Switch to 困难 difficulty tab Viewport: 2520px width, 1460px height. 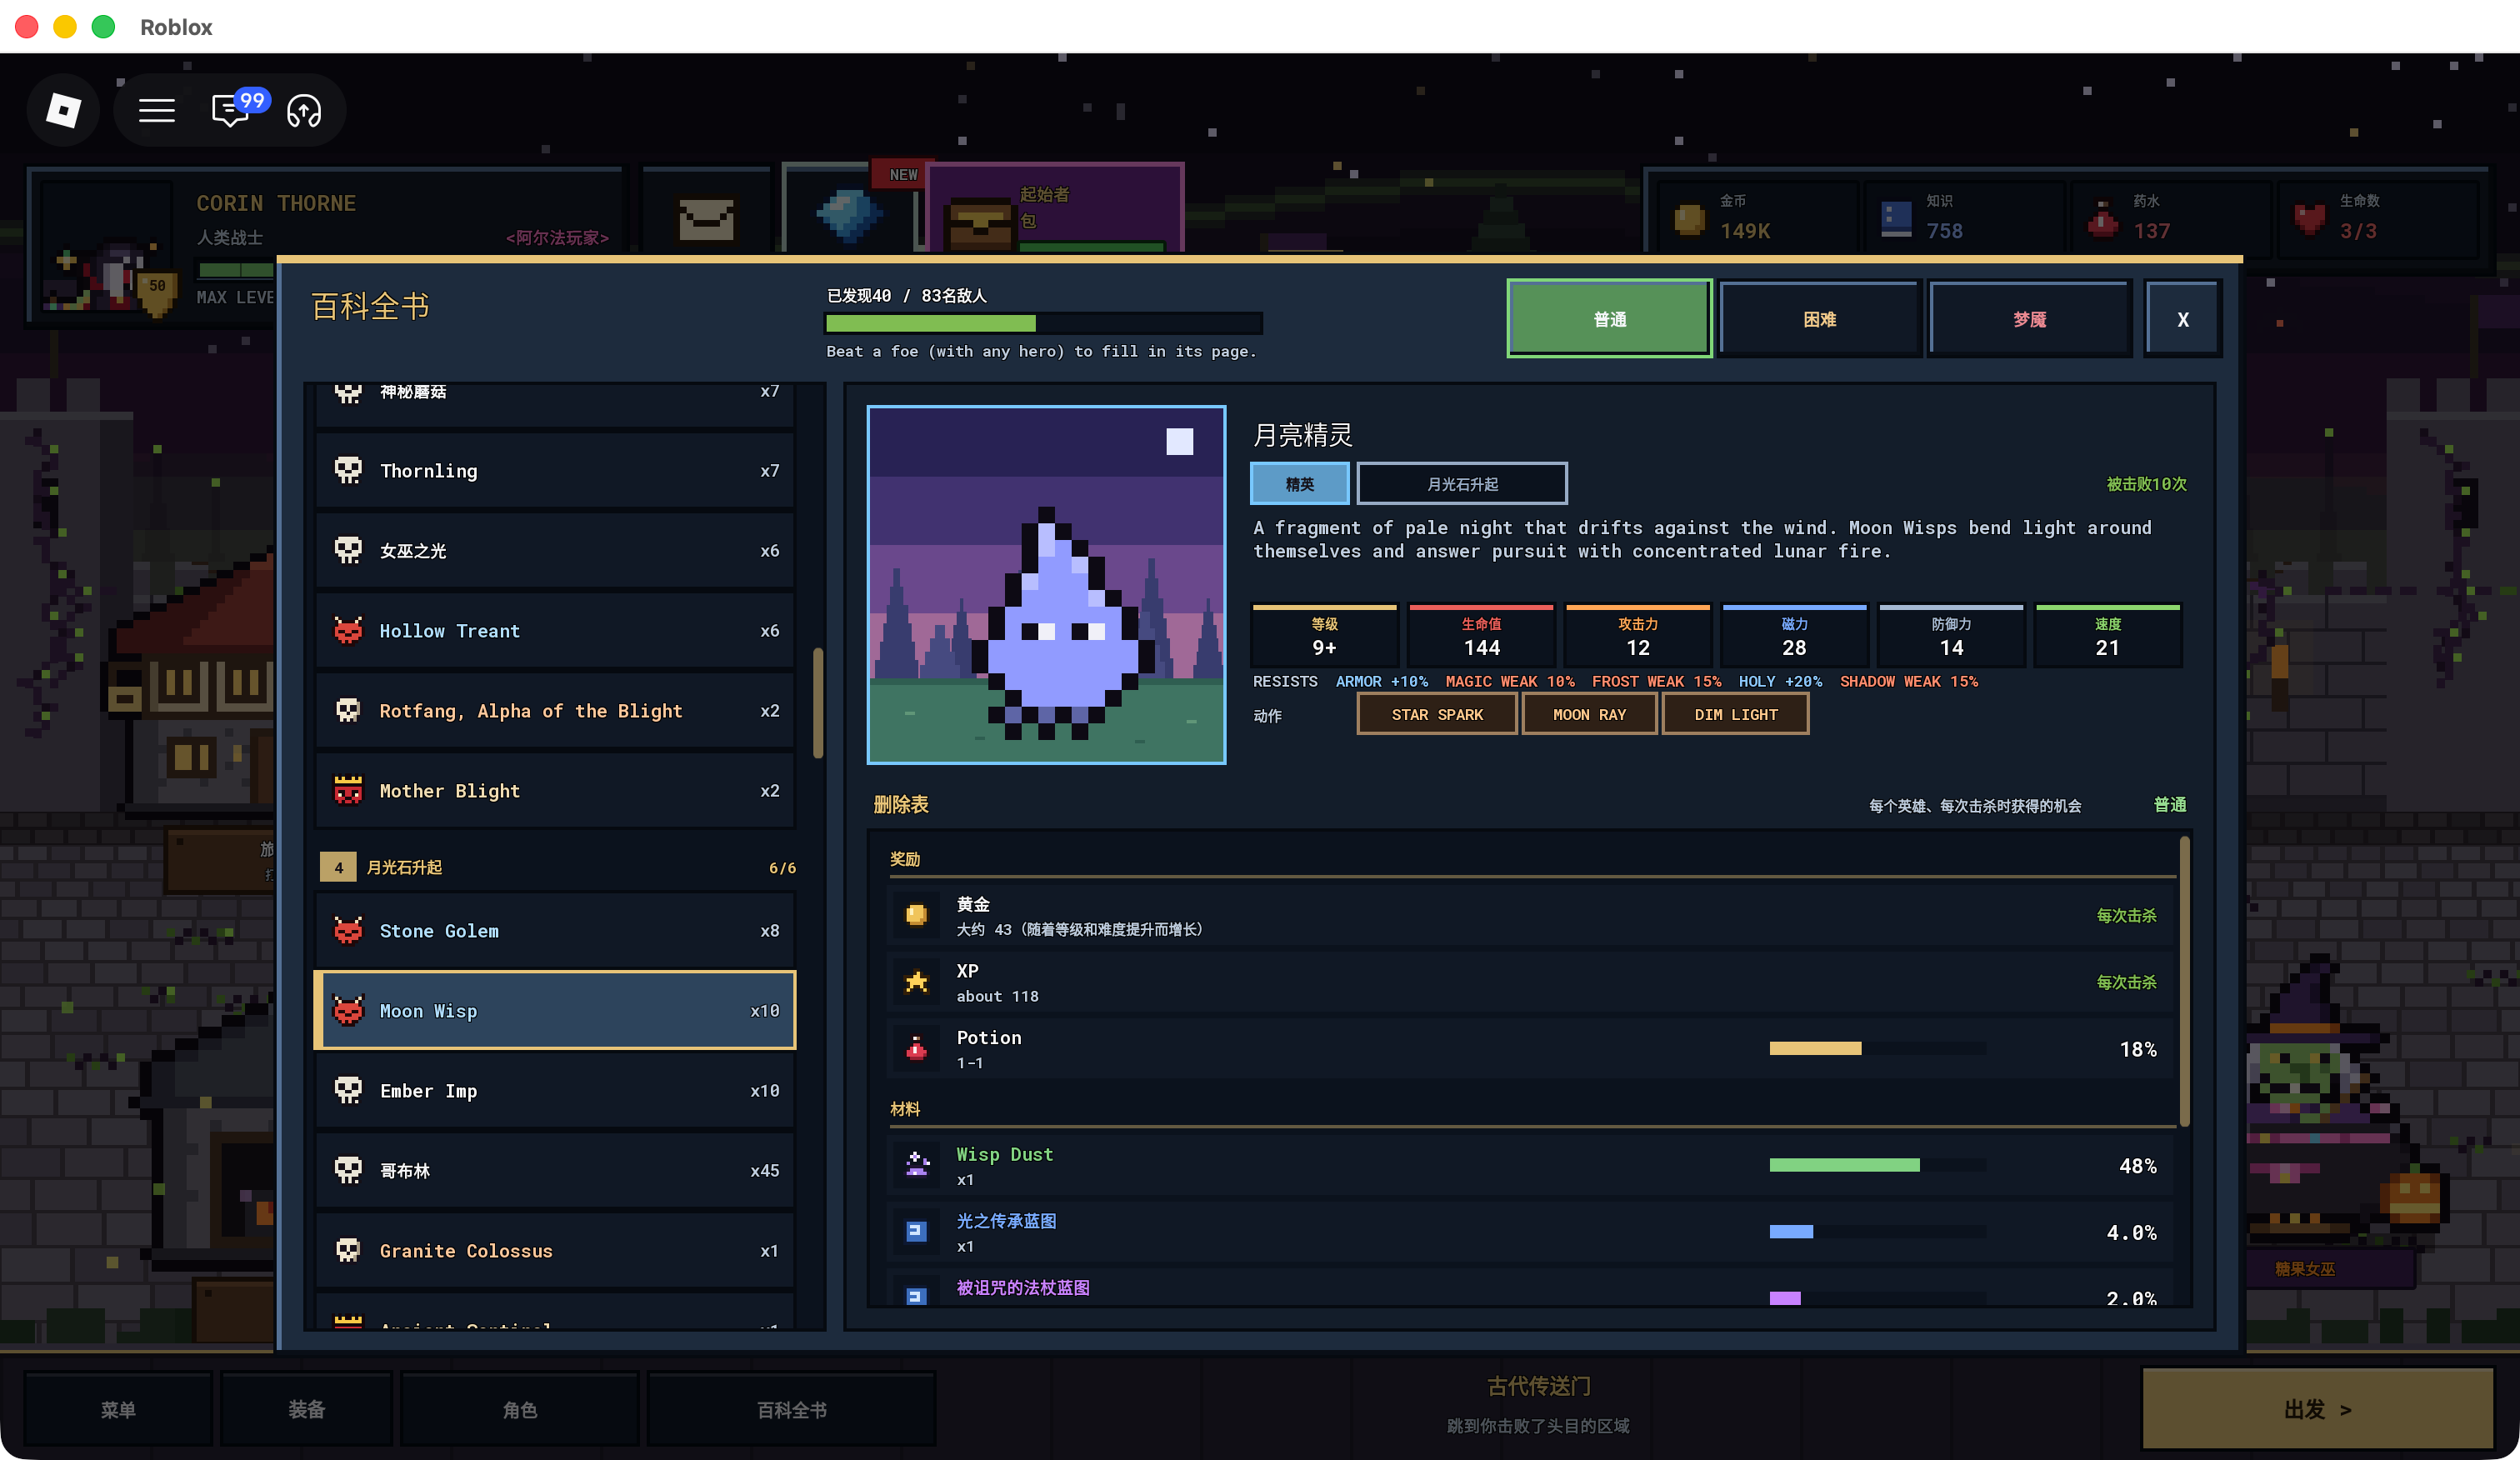point(1819,319)
